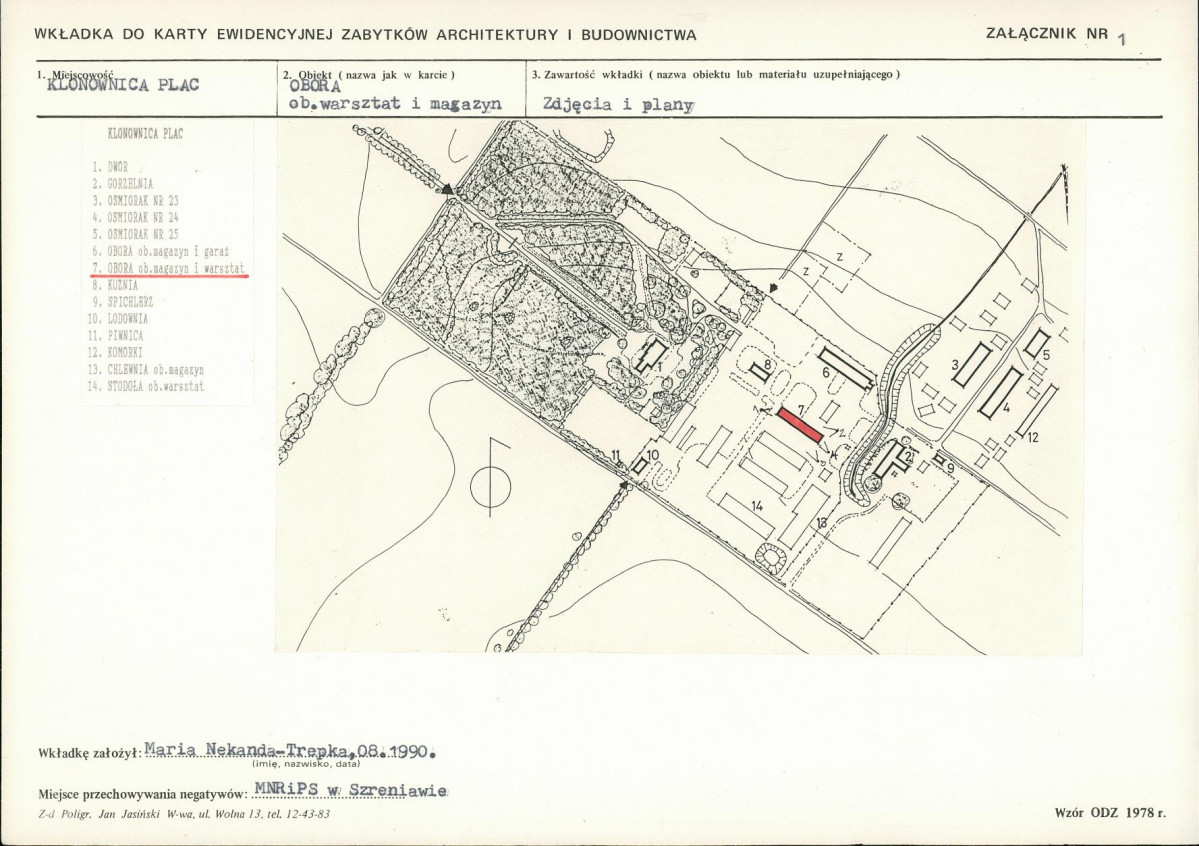Click the typed text 'MNRiPS w Szreniawie'

(351, 790)
